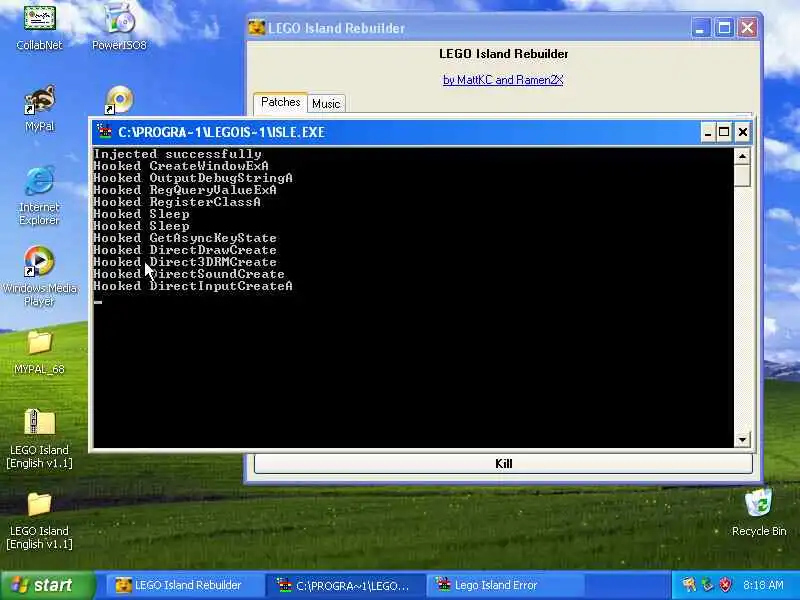Click the 'Hooked RegQueryValueExA' line
This screenshot has width=800, height=600.
tap(185, 190)
